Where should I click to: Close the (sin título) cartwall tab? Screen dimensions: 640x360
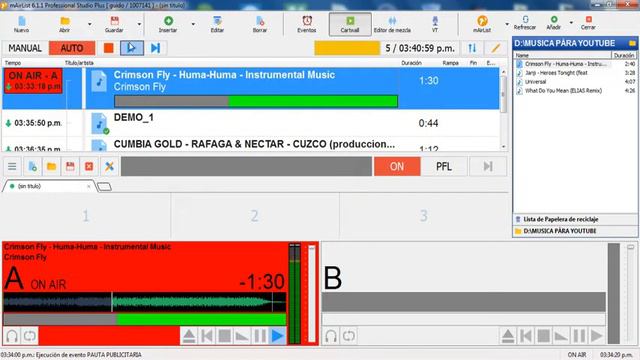pyautogui.click(x=89, y=186)
